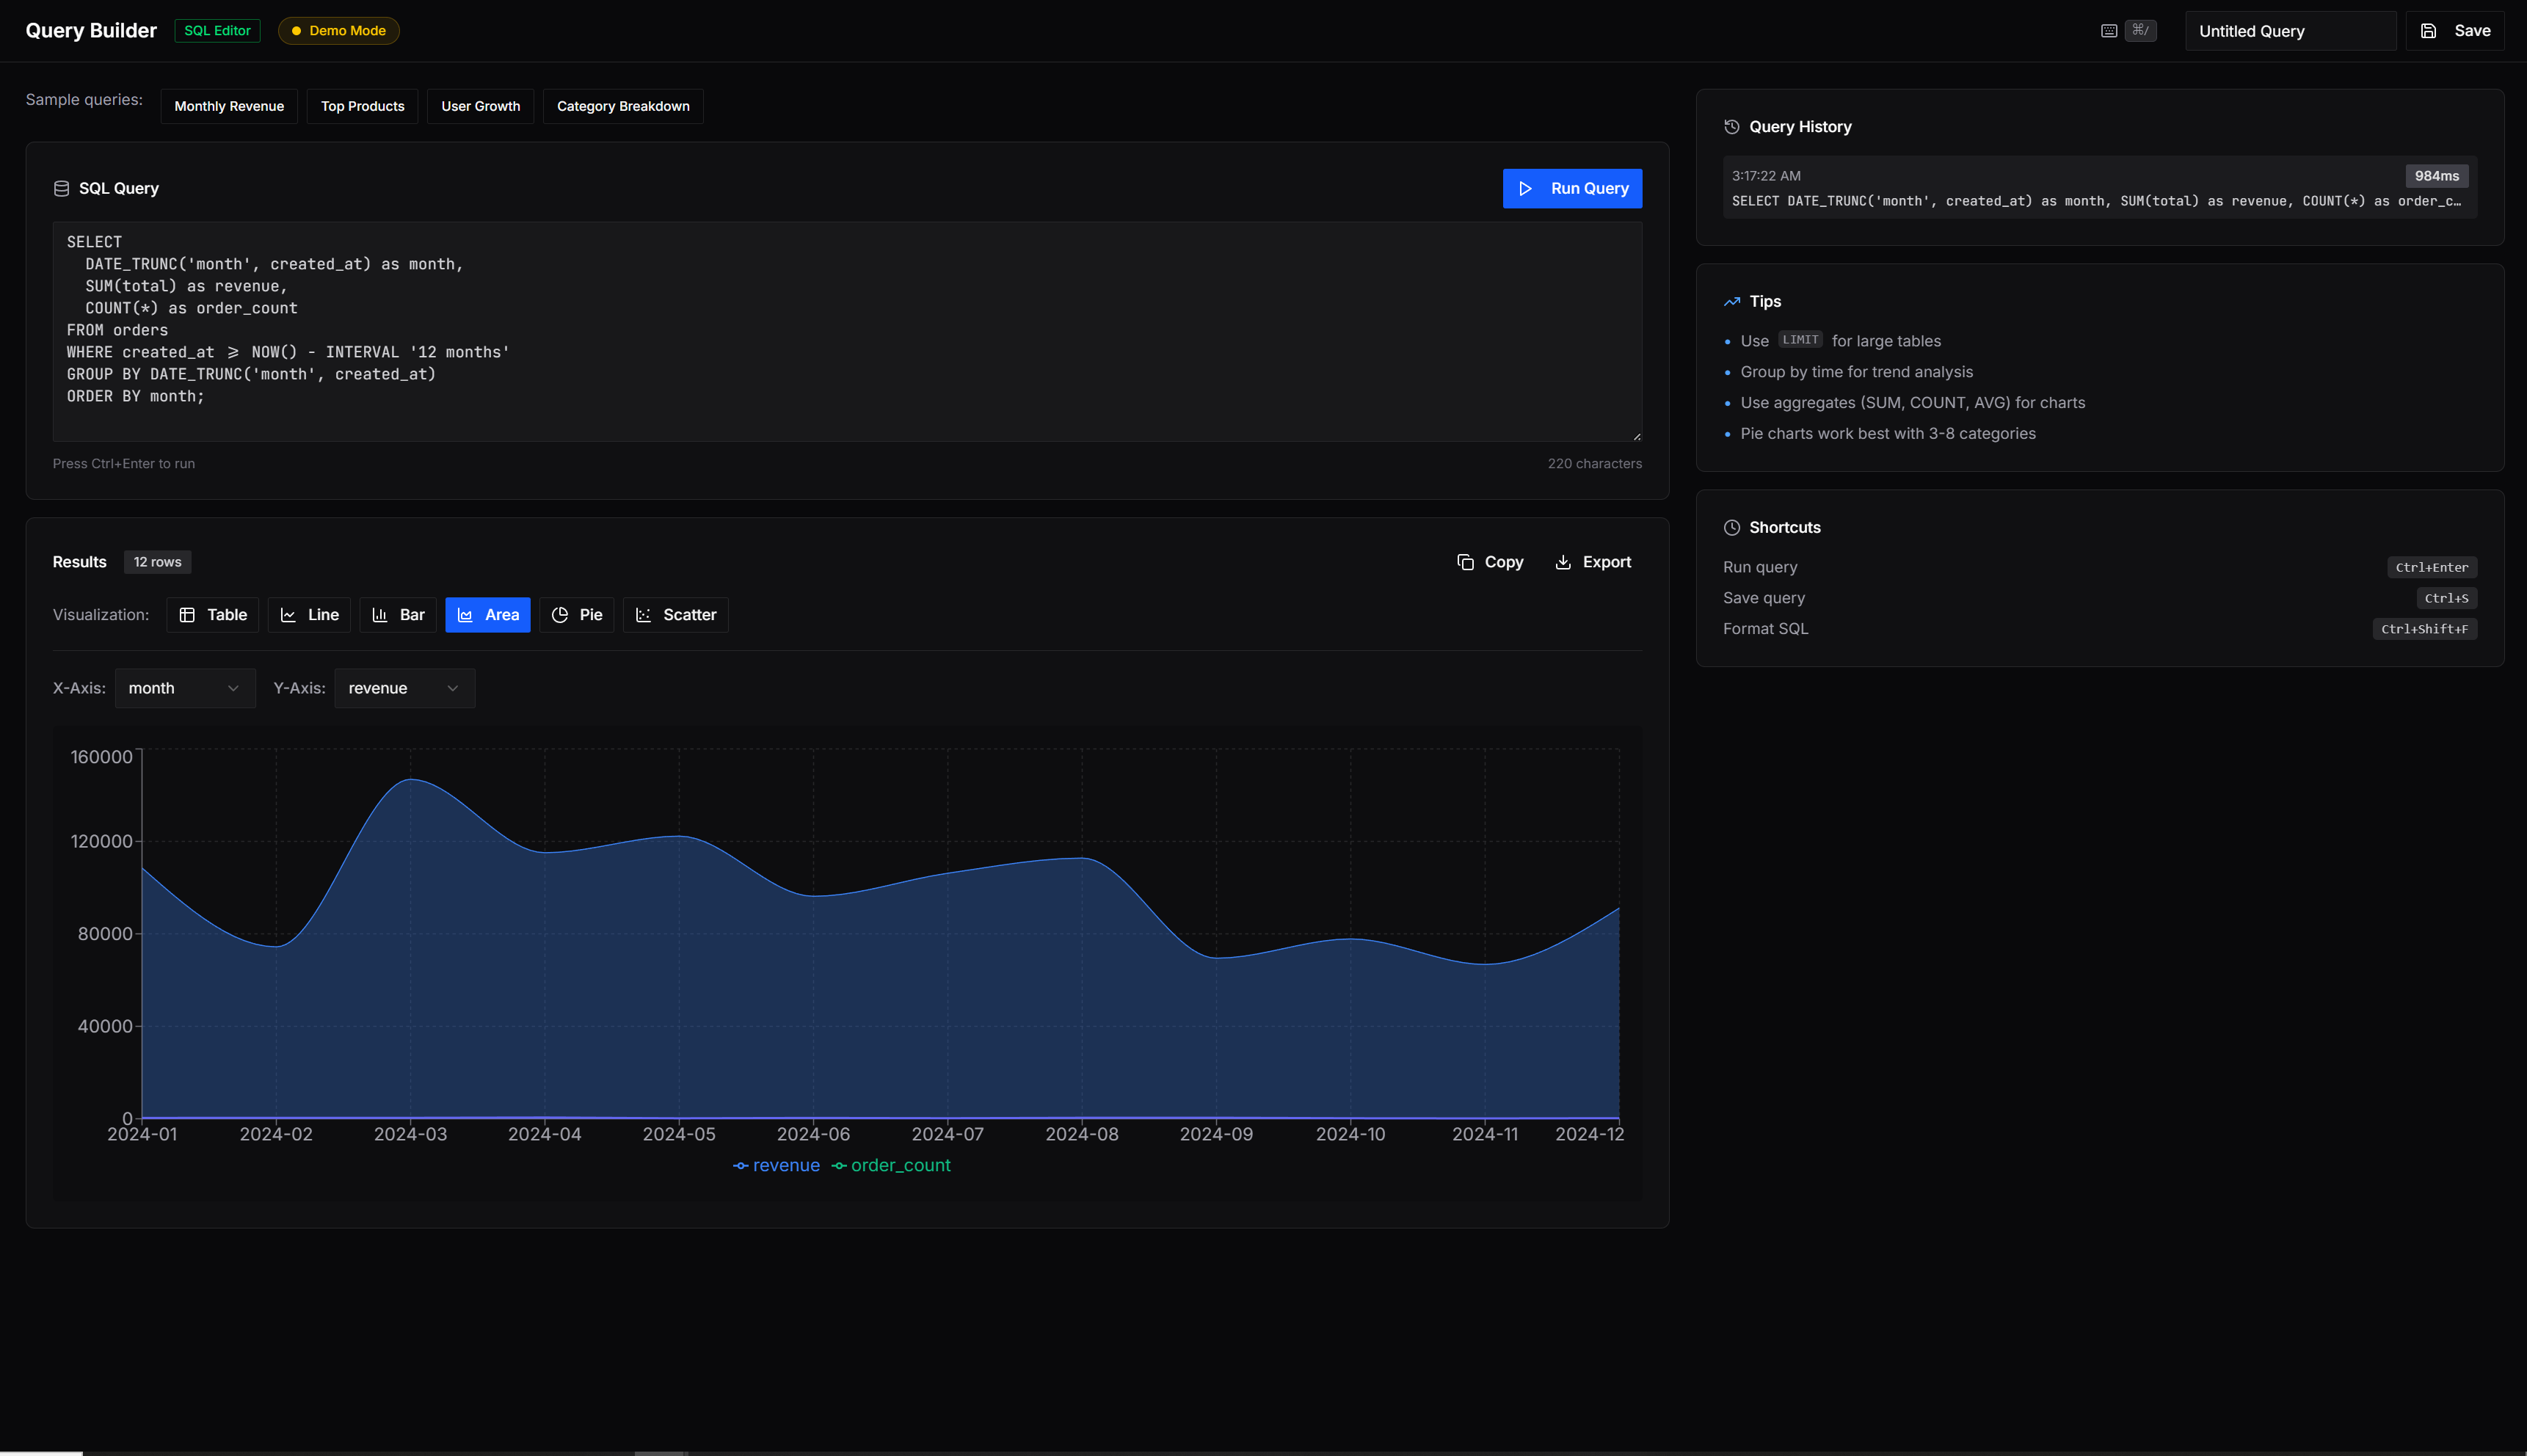The height and width of the screenshot is (1456, 2527).
Task: Click the save disk icon
Action: 2428,31
